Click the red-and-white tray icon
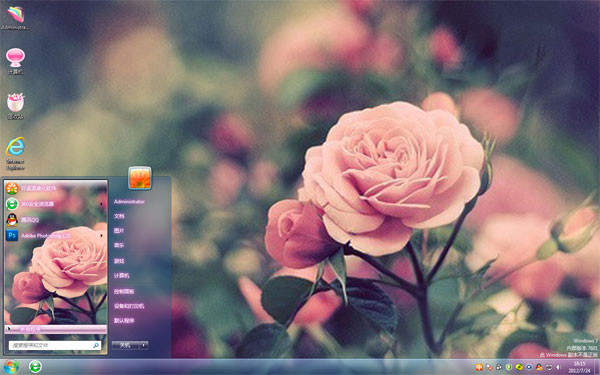600x375 pixels. point(489,367)
